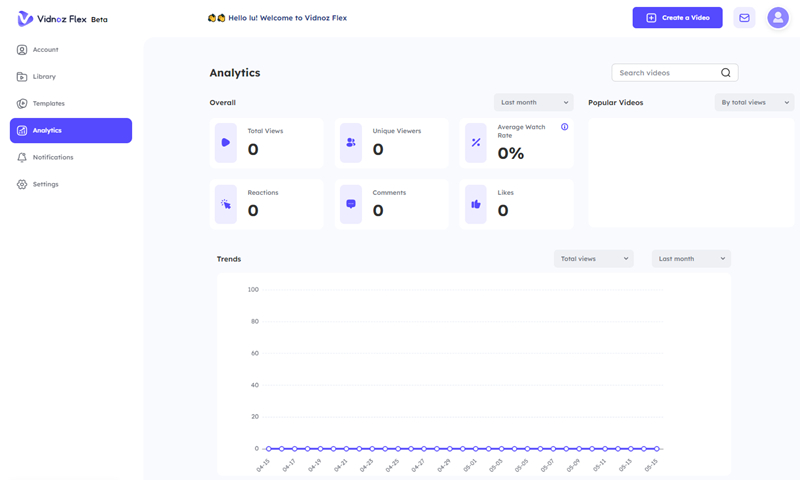Open the Overall Last month dropdown
This screenshot has height=480, width=800.
(x=534, y=103)
